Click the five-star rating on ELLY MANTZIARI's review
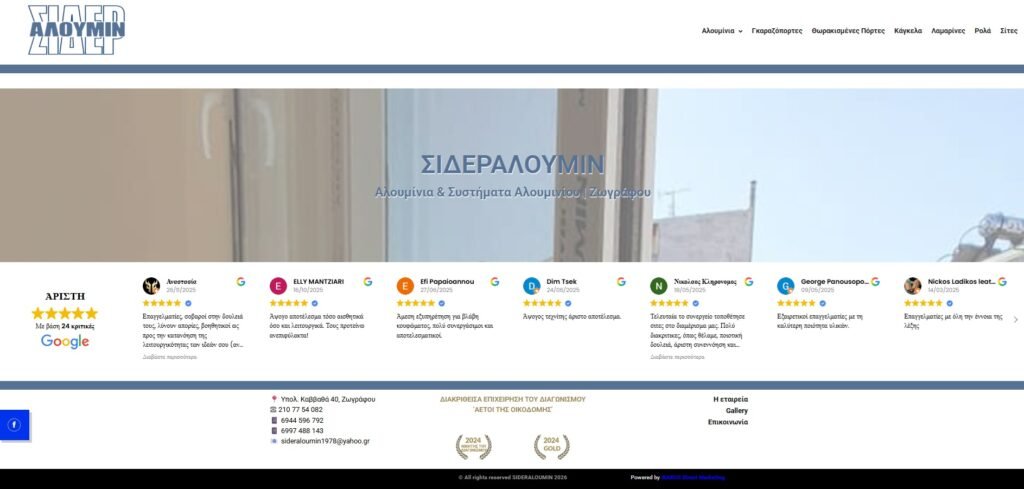Screen dimensions: 1024x489 [289, 303]
